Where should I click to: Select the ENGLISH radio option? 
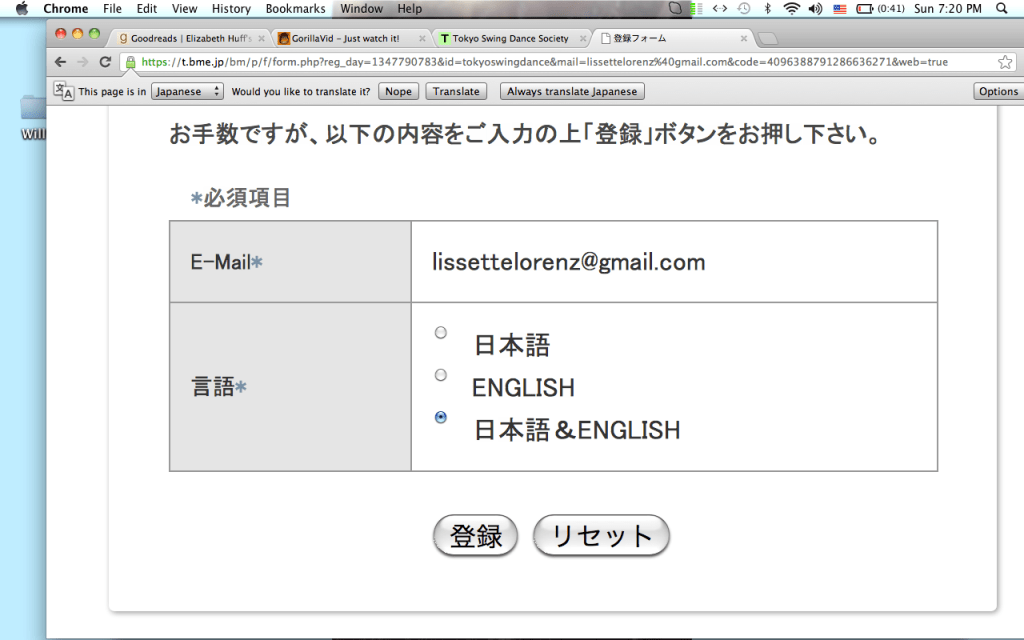(441, 374)
